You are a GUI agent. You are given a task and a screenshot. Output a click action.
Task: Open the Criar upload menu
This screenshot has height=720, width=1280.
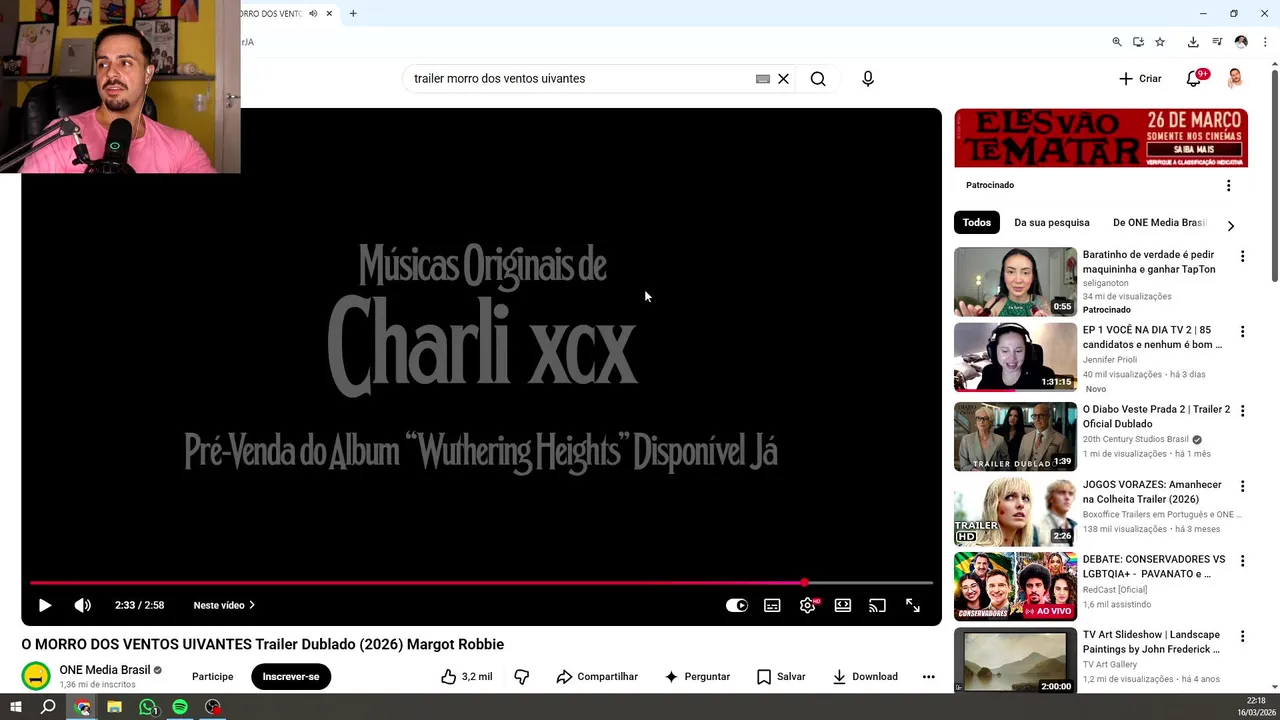(1140, 78)
